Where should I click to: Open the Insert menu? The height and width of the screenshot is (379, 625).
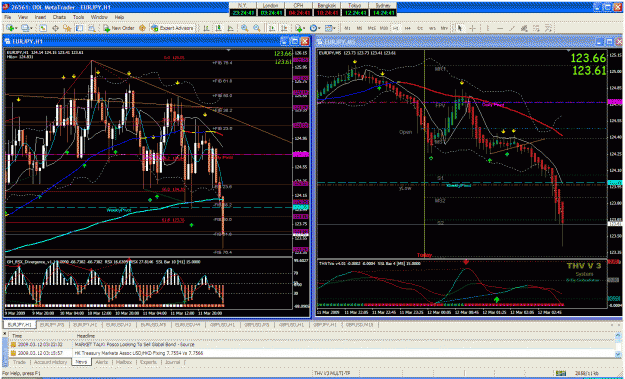(x=40, y=17)
